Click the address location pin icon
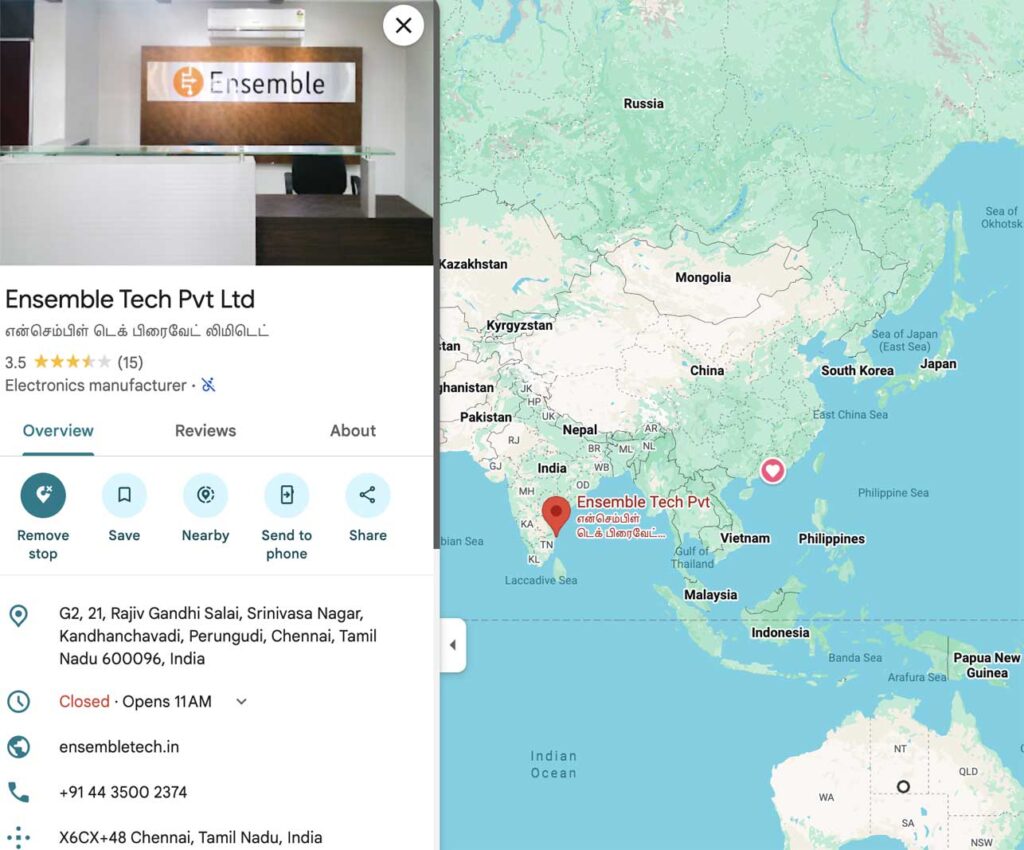This screenshot has width=1024, height=850. pyautogui.click(x=19, y=616)
